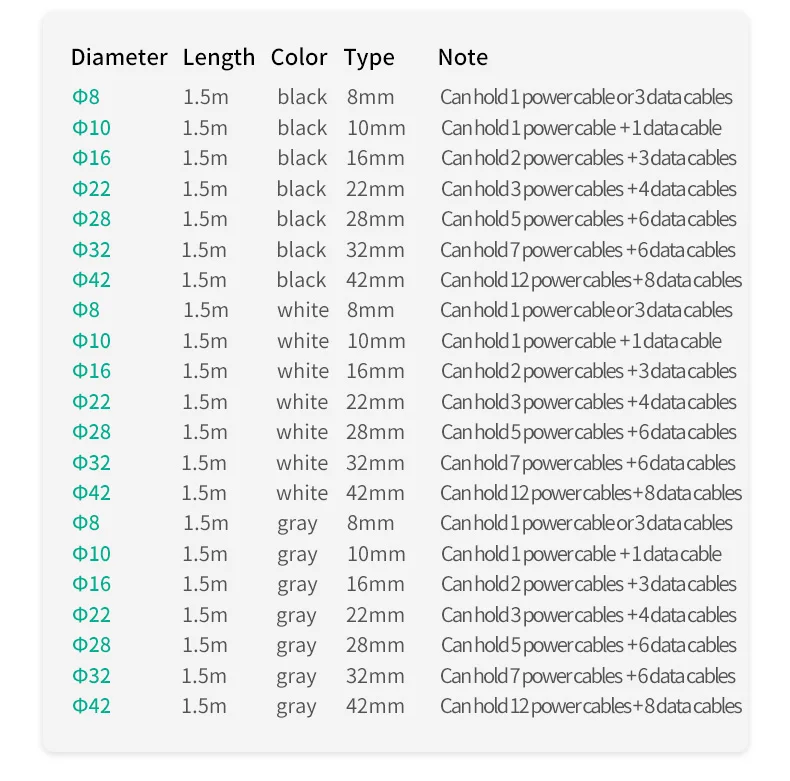Screen dimensions: 790x781
Task: Click the Type column header
Action: point(369,57)
